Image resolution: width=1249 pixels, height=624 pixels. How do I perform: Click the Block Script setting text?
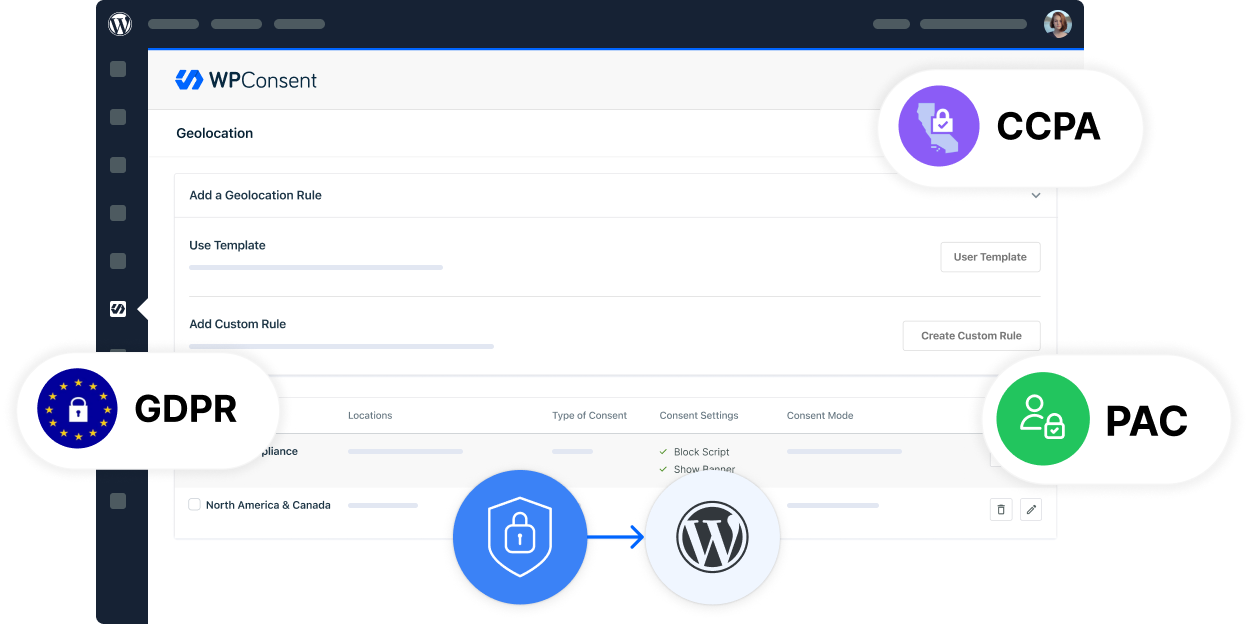point(702,452)
